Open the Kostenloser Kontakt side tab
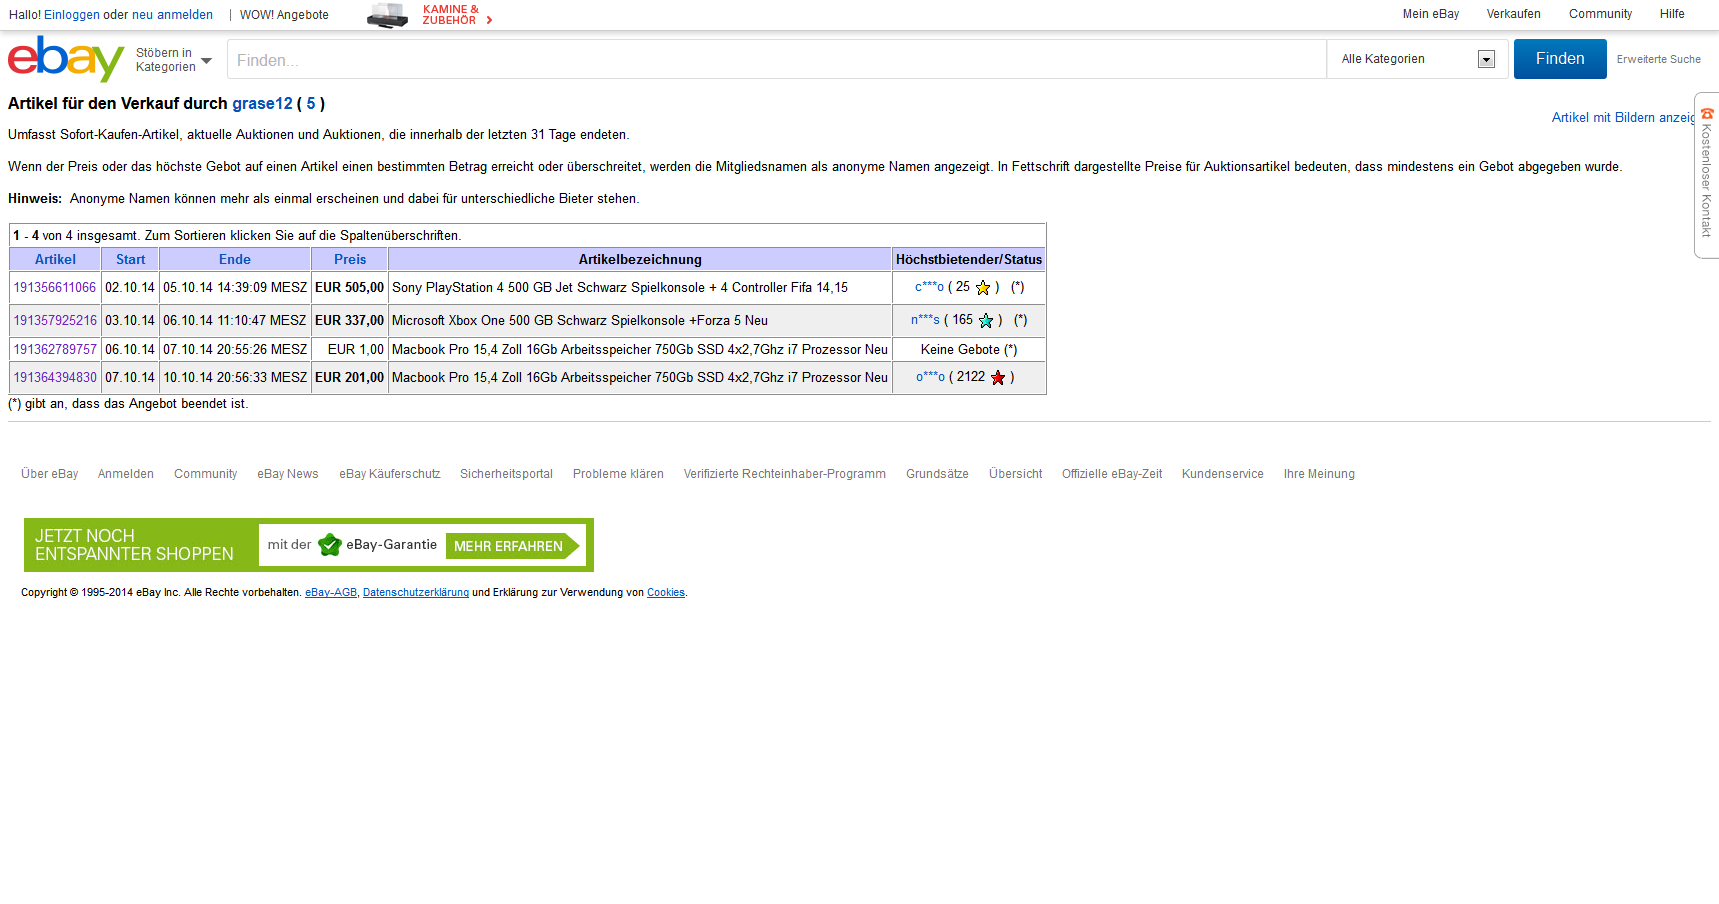This screenshot has width=1719, height=904. pos(1706,176)
